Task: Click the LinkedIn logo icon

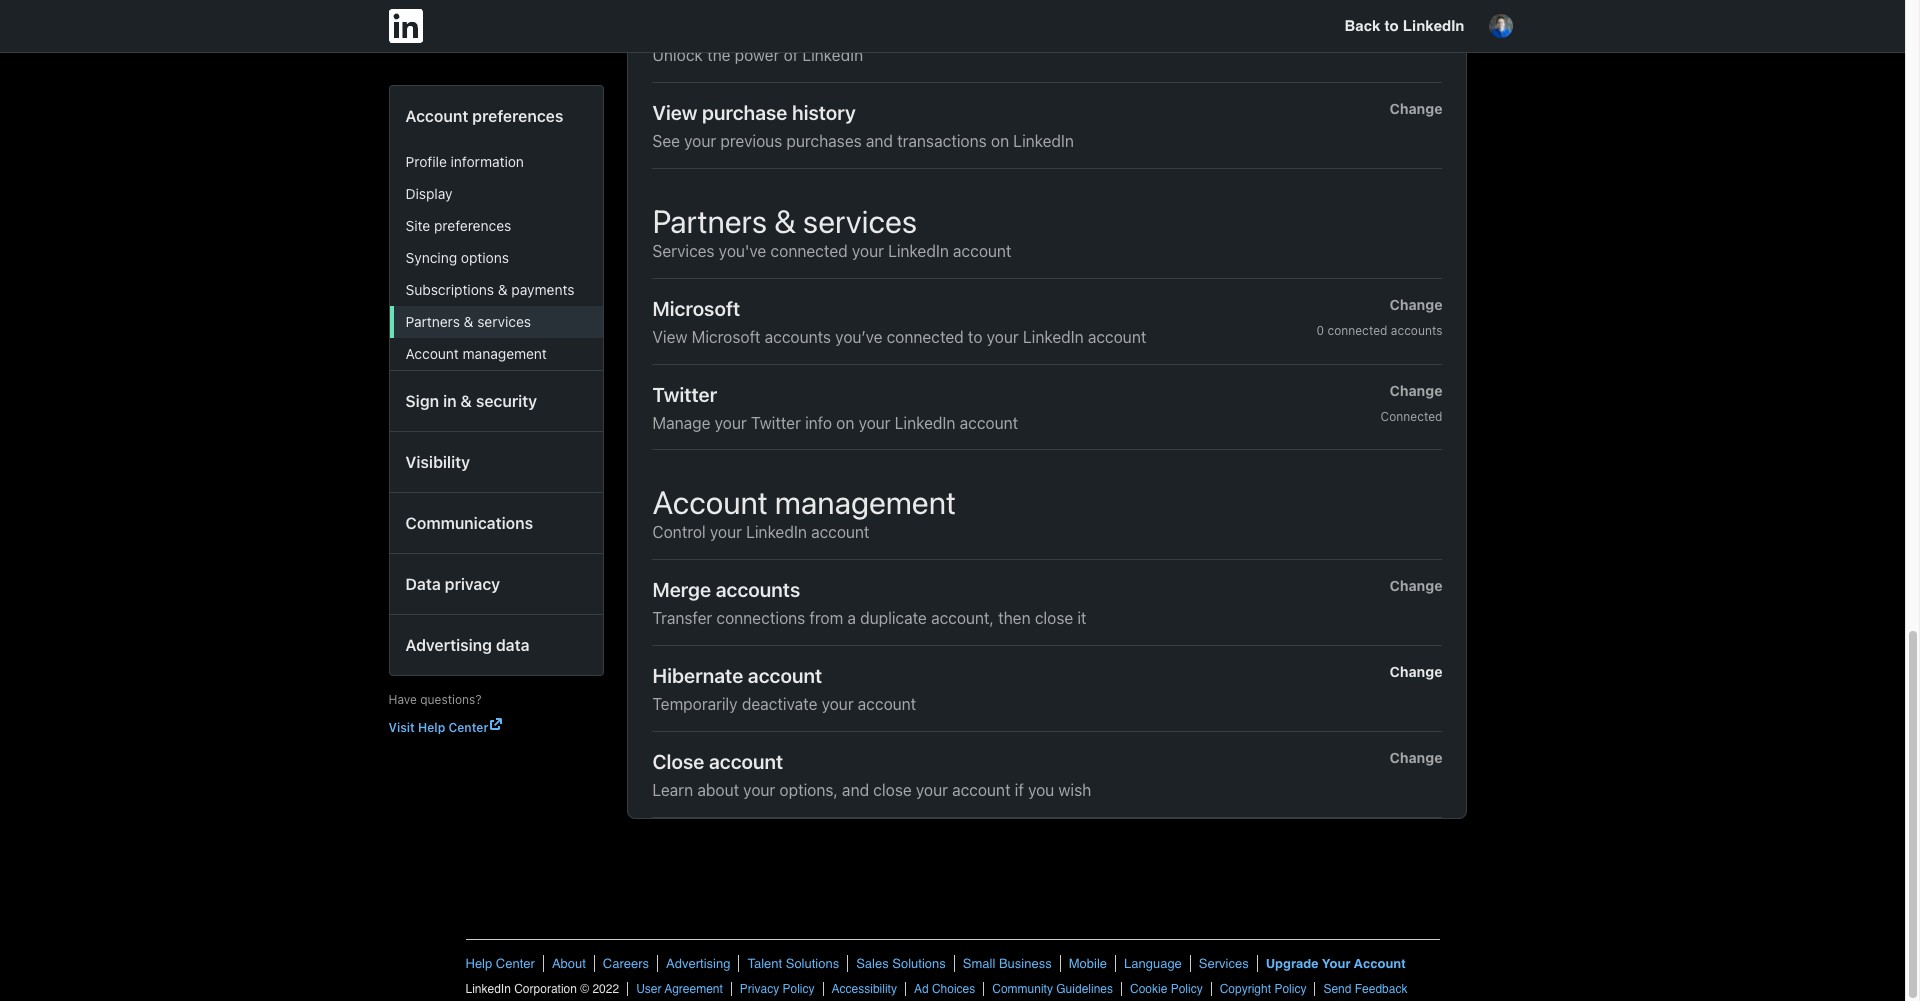Action: click(405, 26)
